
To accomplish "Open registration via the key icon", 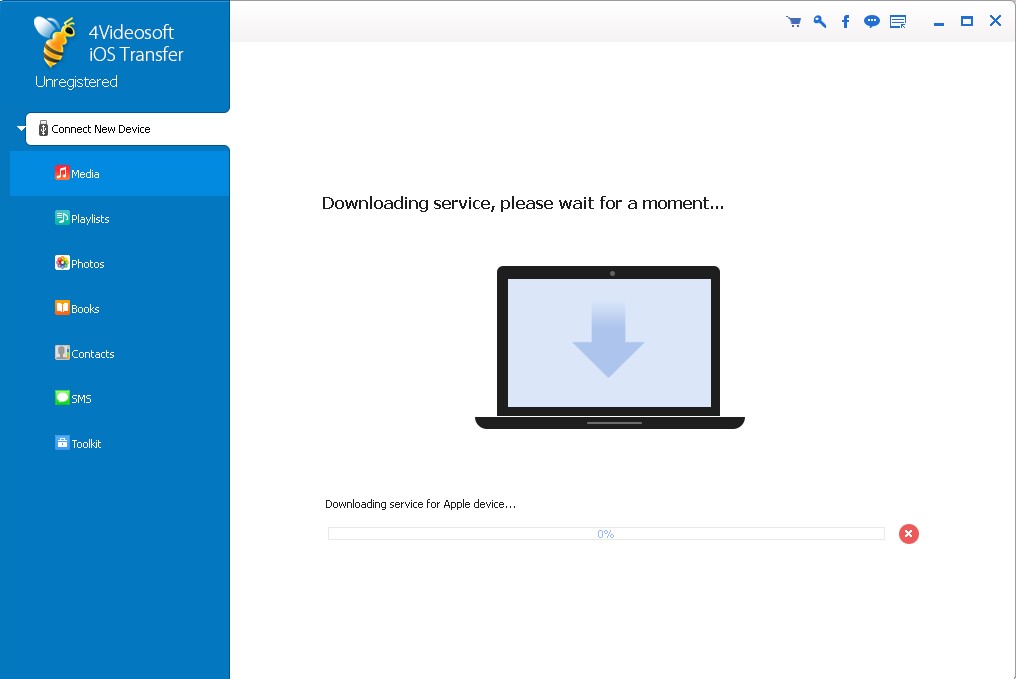I will 820,22.
